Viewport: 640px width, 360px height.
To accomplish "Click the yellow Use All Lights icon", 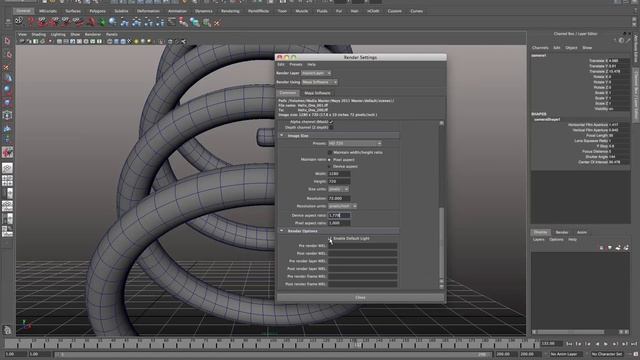I will point(136,42).
